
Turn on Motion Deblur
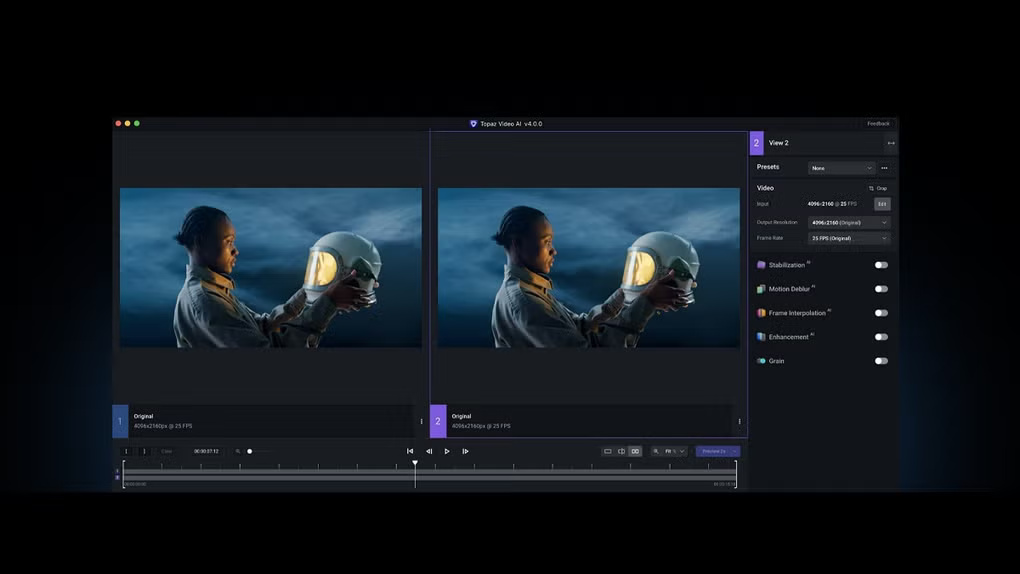coord(881,289)
